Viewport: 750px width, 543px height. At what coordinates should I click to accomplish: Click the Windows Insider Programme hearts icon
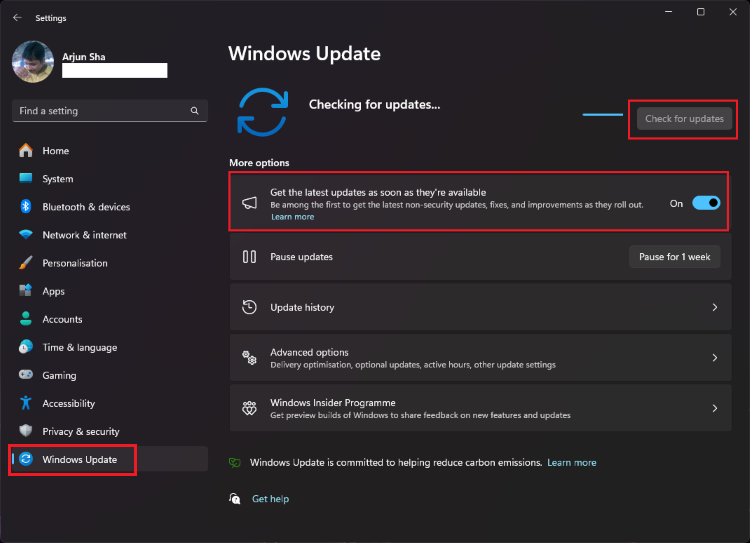point(249,408)
